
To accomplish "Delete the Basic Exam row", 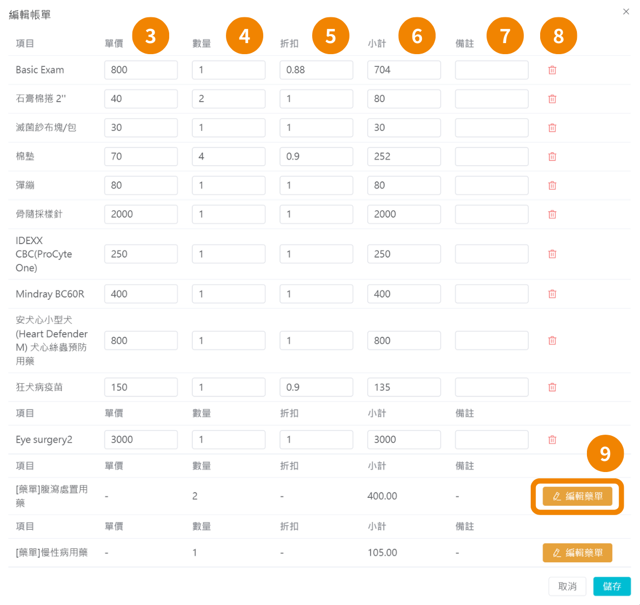I will tap(552, 70).
